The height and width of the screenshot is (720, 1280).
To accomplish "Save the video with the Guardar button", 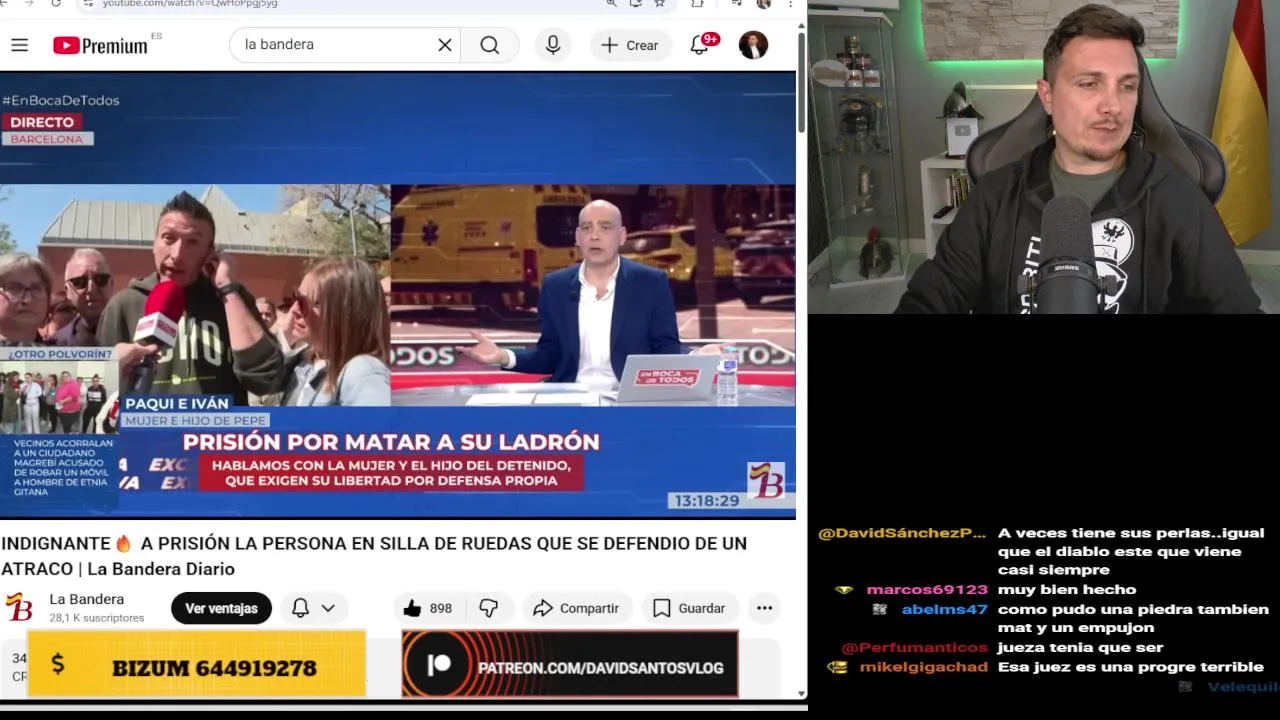I will (x=689, y=608).
